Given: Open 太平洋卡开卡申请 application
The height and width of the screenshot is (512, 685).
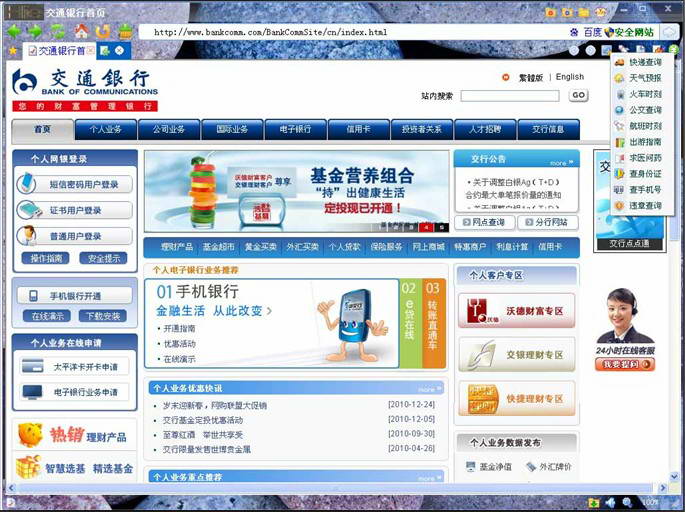Looking at the screenshot, I should pyautogui.click(x=74, y=367).
